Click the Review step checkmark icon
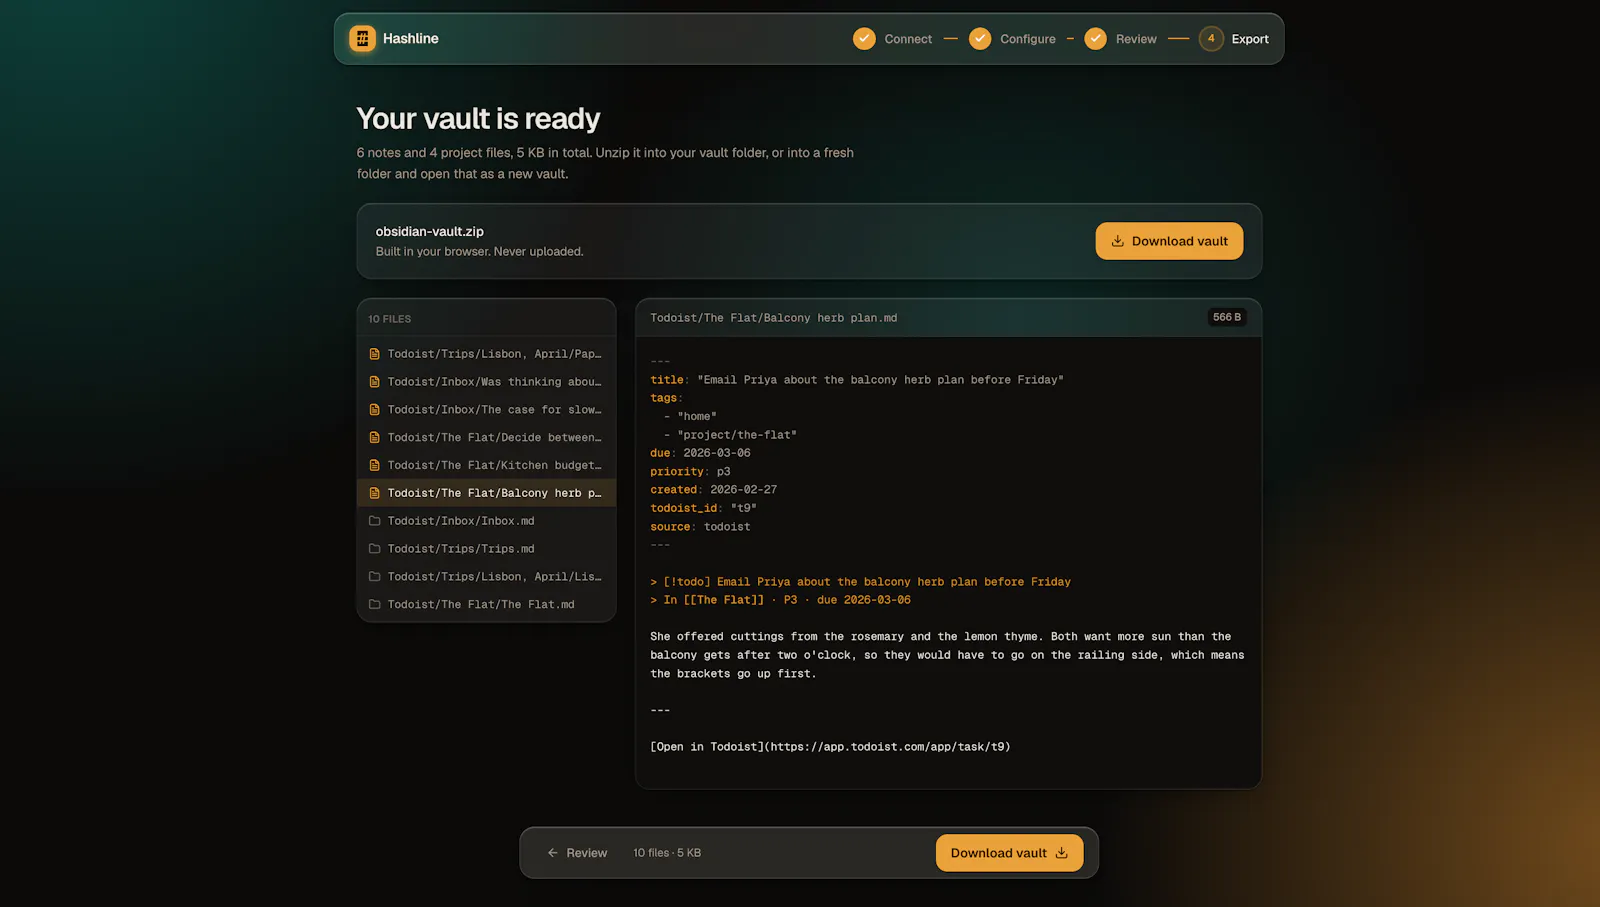 (x=1096, y=39)
